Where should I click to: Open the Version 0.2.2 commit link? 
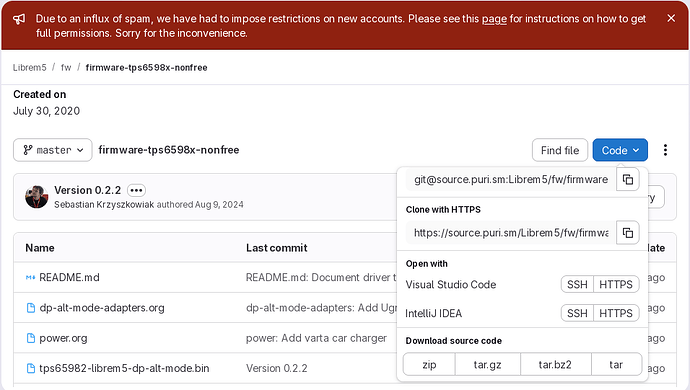(88, 190)
